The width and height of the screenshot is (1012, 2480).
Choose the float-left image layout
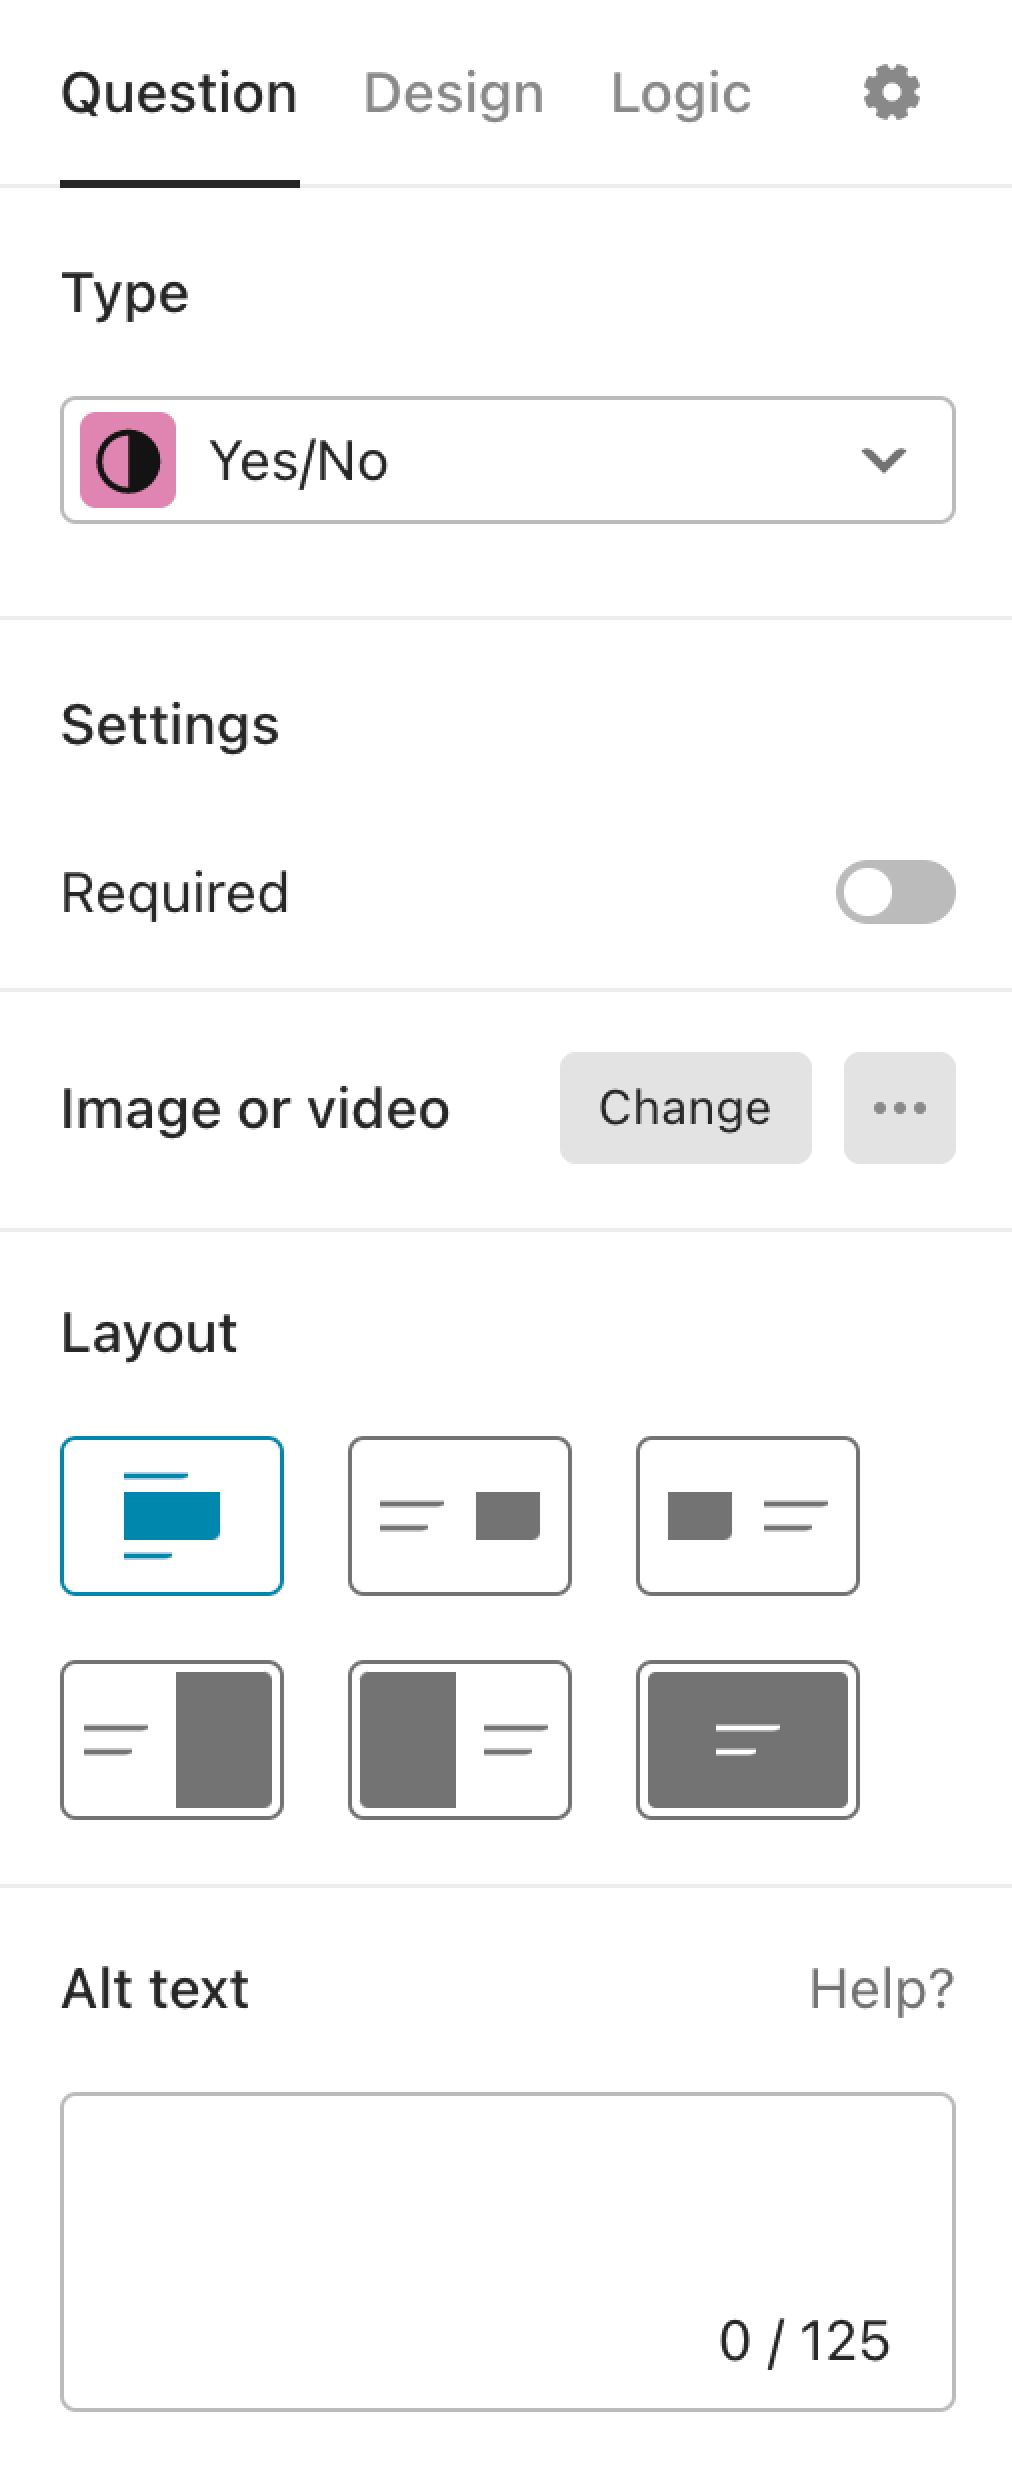(748, 1516)
